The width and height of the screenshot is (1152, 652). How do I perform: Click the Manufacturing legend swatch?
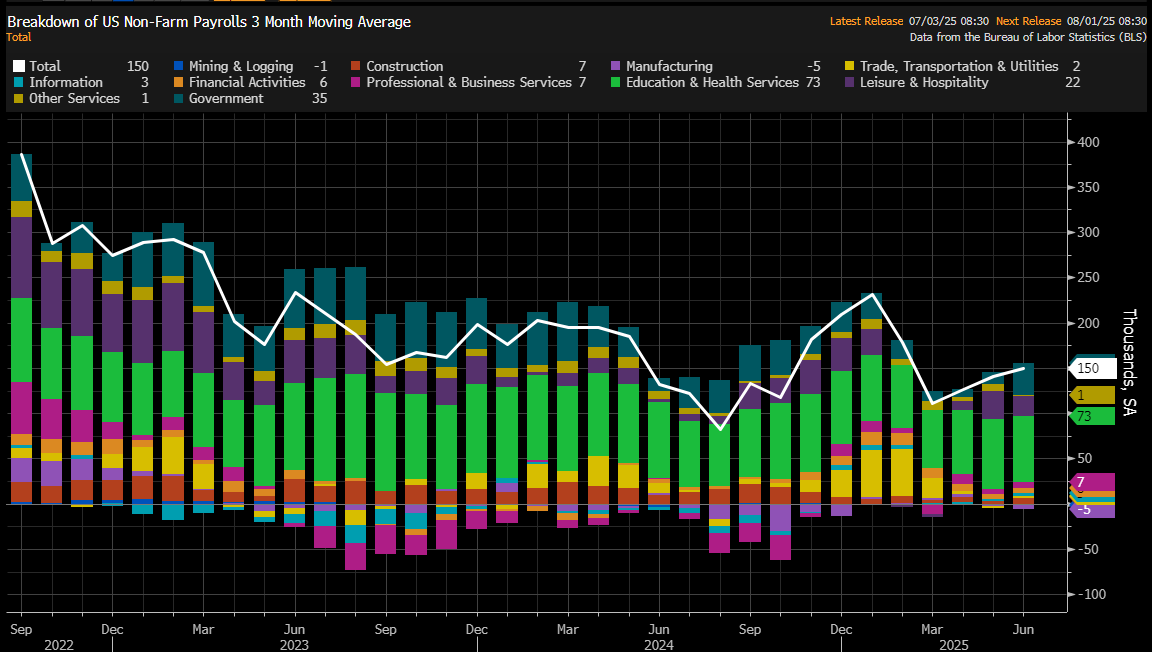tap(616, 67)
